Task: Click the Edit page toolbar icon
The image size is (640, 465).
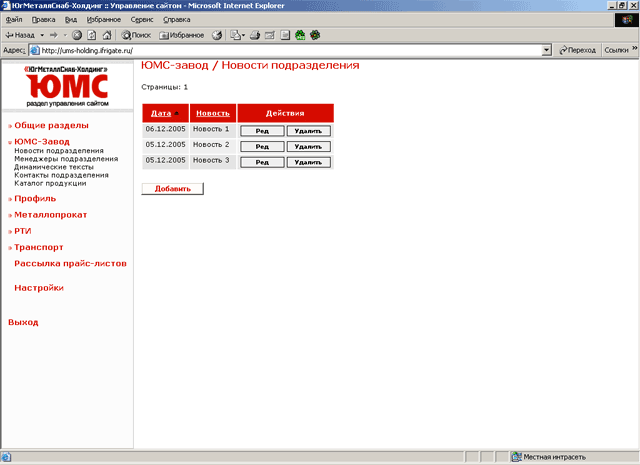Action: pyautogui.click(x=270, y=35)
